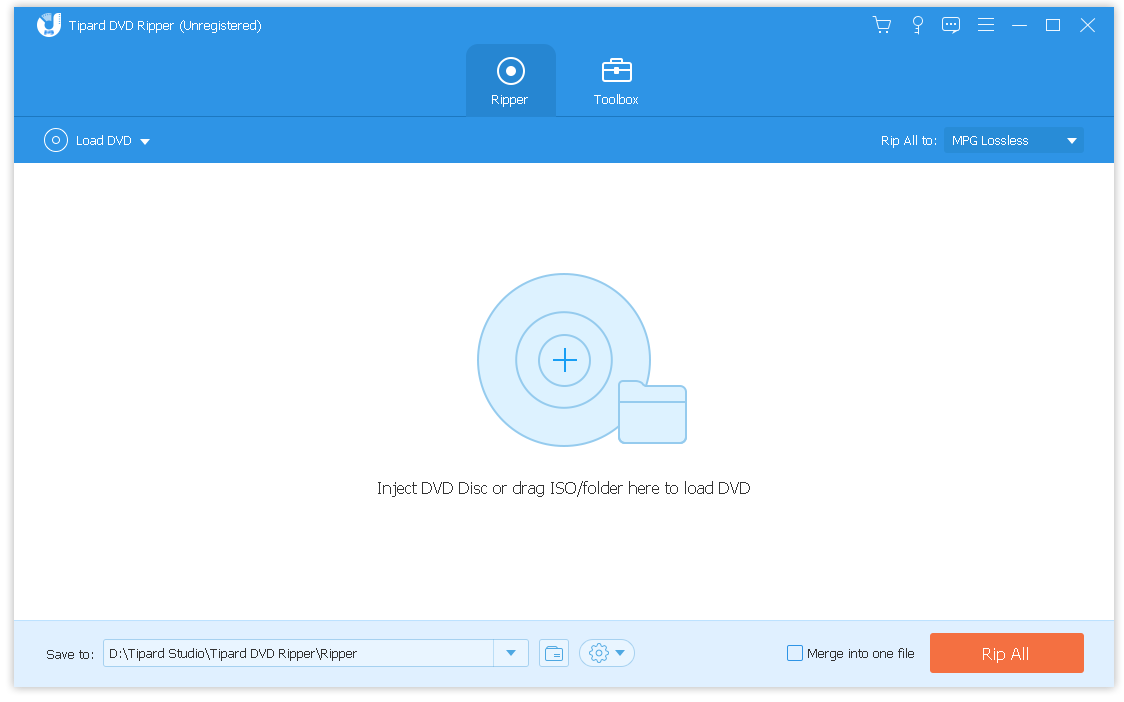Open the output folder browser icon

[x=554, y=652]
